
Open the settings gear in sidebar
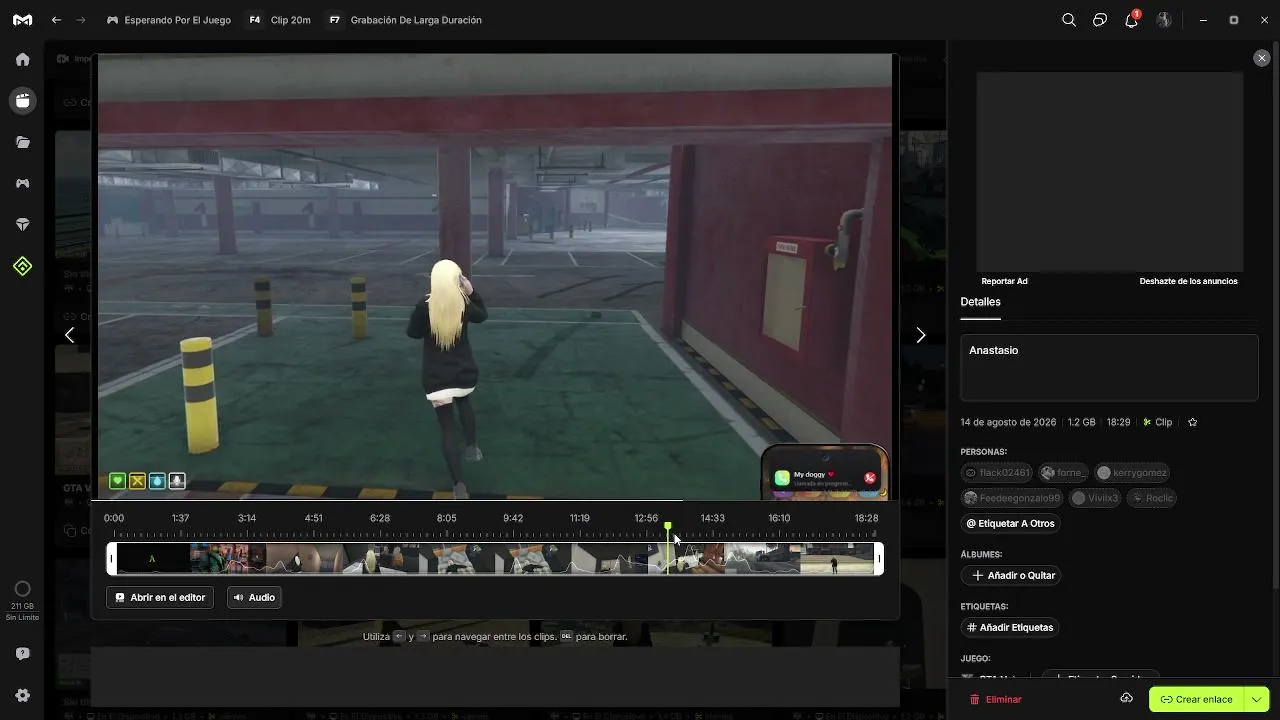point(22,695)
